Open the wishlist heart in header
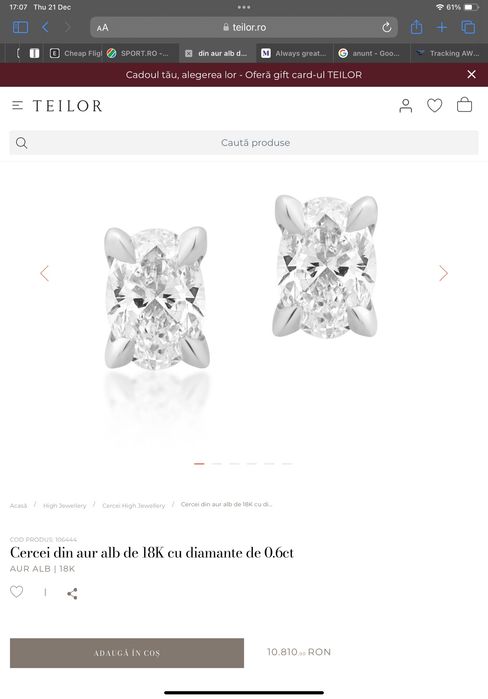The width and height of the screenshot is (488, 699). pos(435,106)
